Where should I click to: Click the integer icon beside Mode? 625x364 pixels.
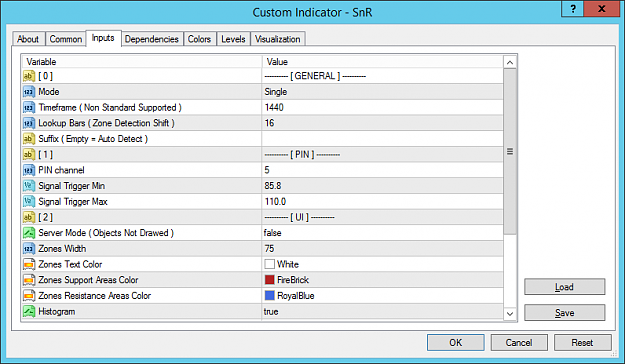[29, 92]
